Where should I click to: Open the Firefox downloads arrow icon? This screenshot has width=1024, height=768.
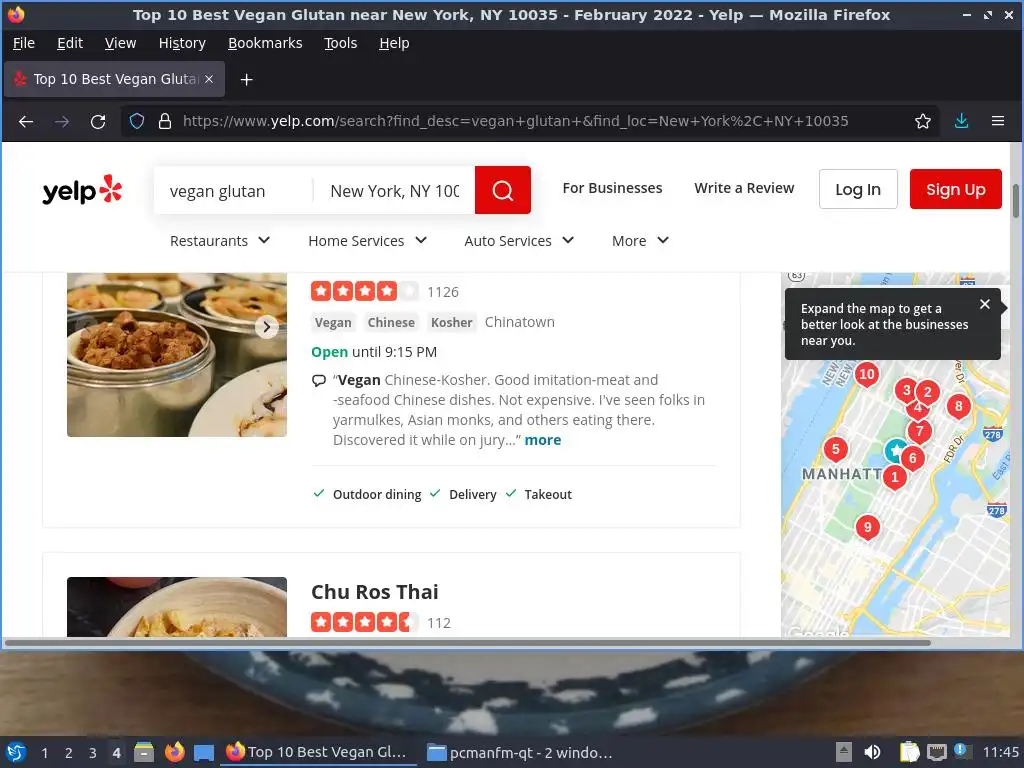(x=961, y=121)
